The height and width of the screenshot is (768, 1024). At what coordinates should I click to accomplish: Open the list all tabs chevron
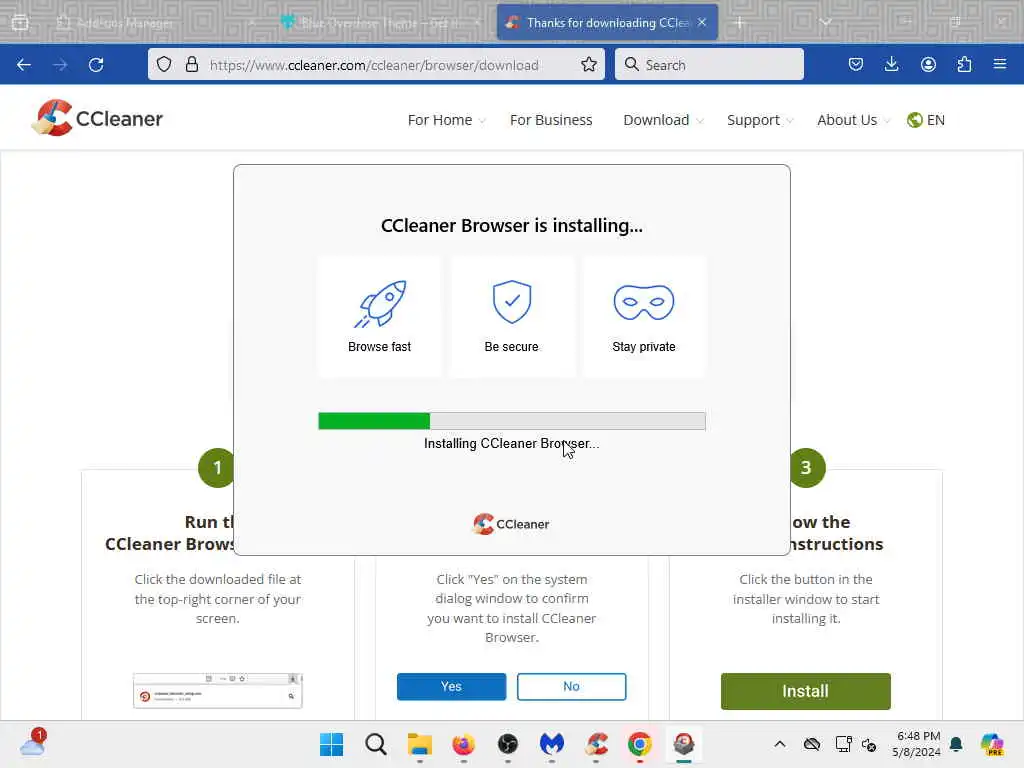tap(825, 22)
